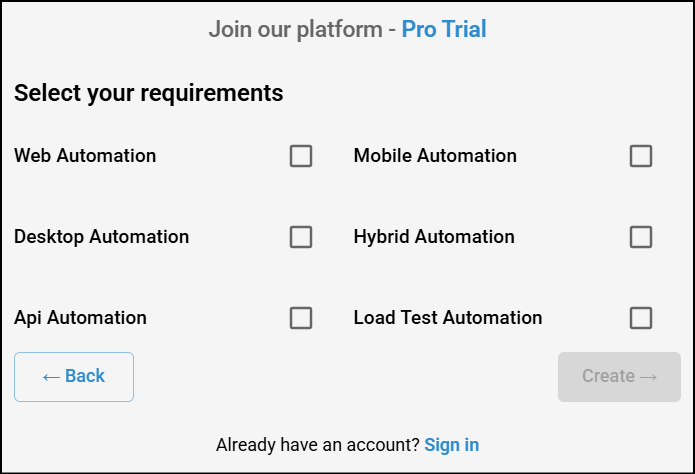Enable the Mobile Automation checkbox

pyautogui.click(x=641, y=156)
